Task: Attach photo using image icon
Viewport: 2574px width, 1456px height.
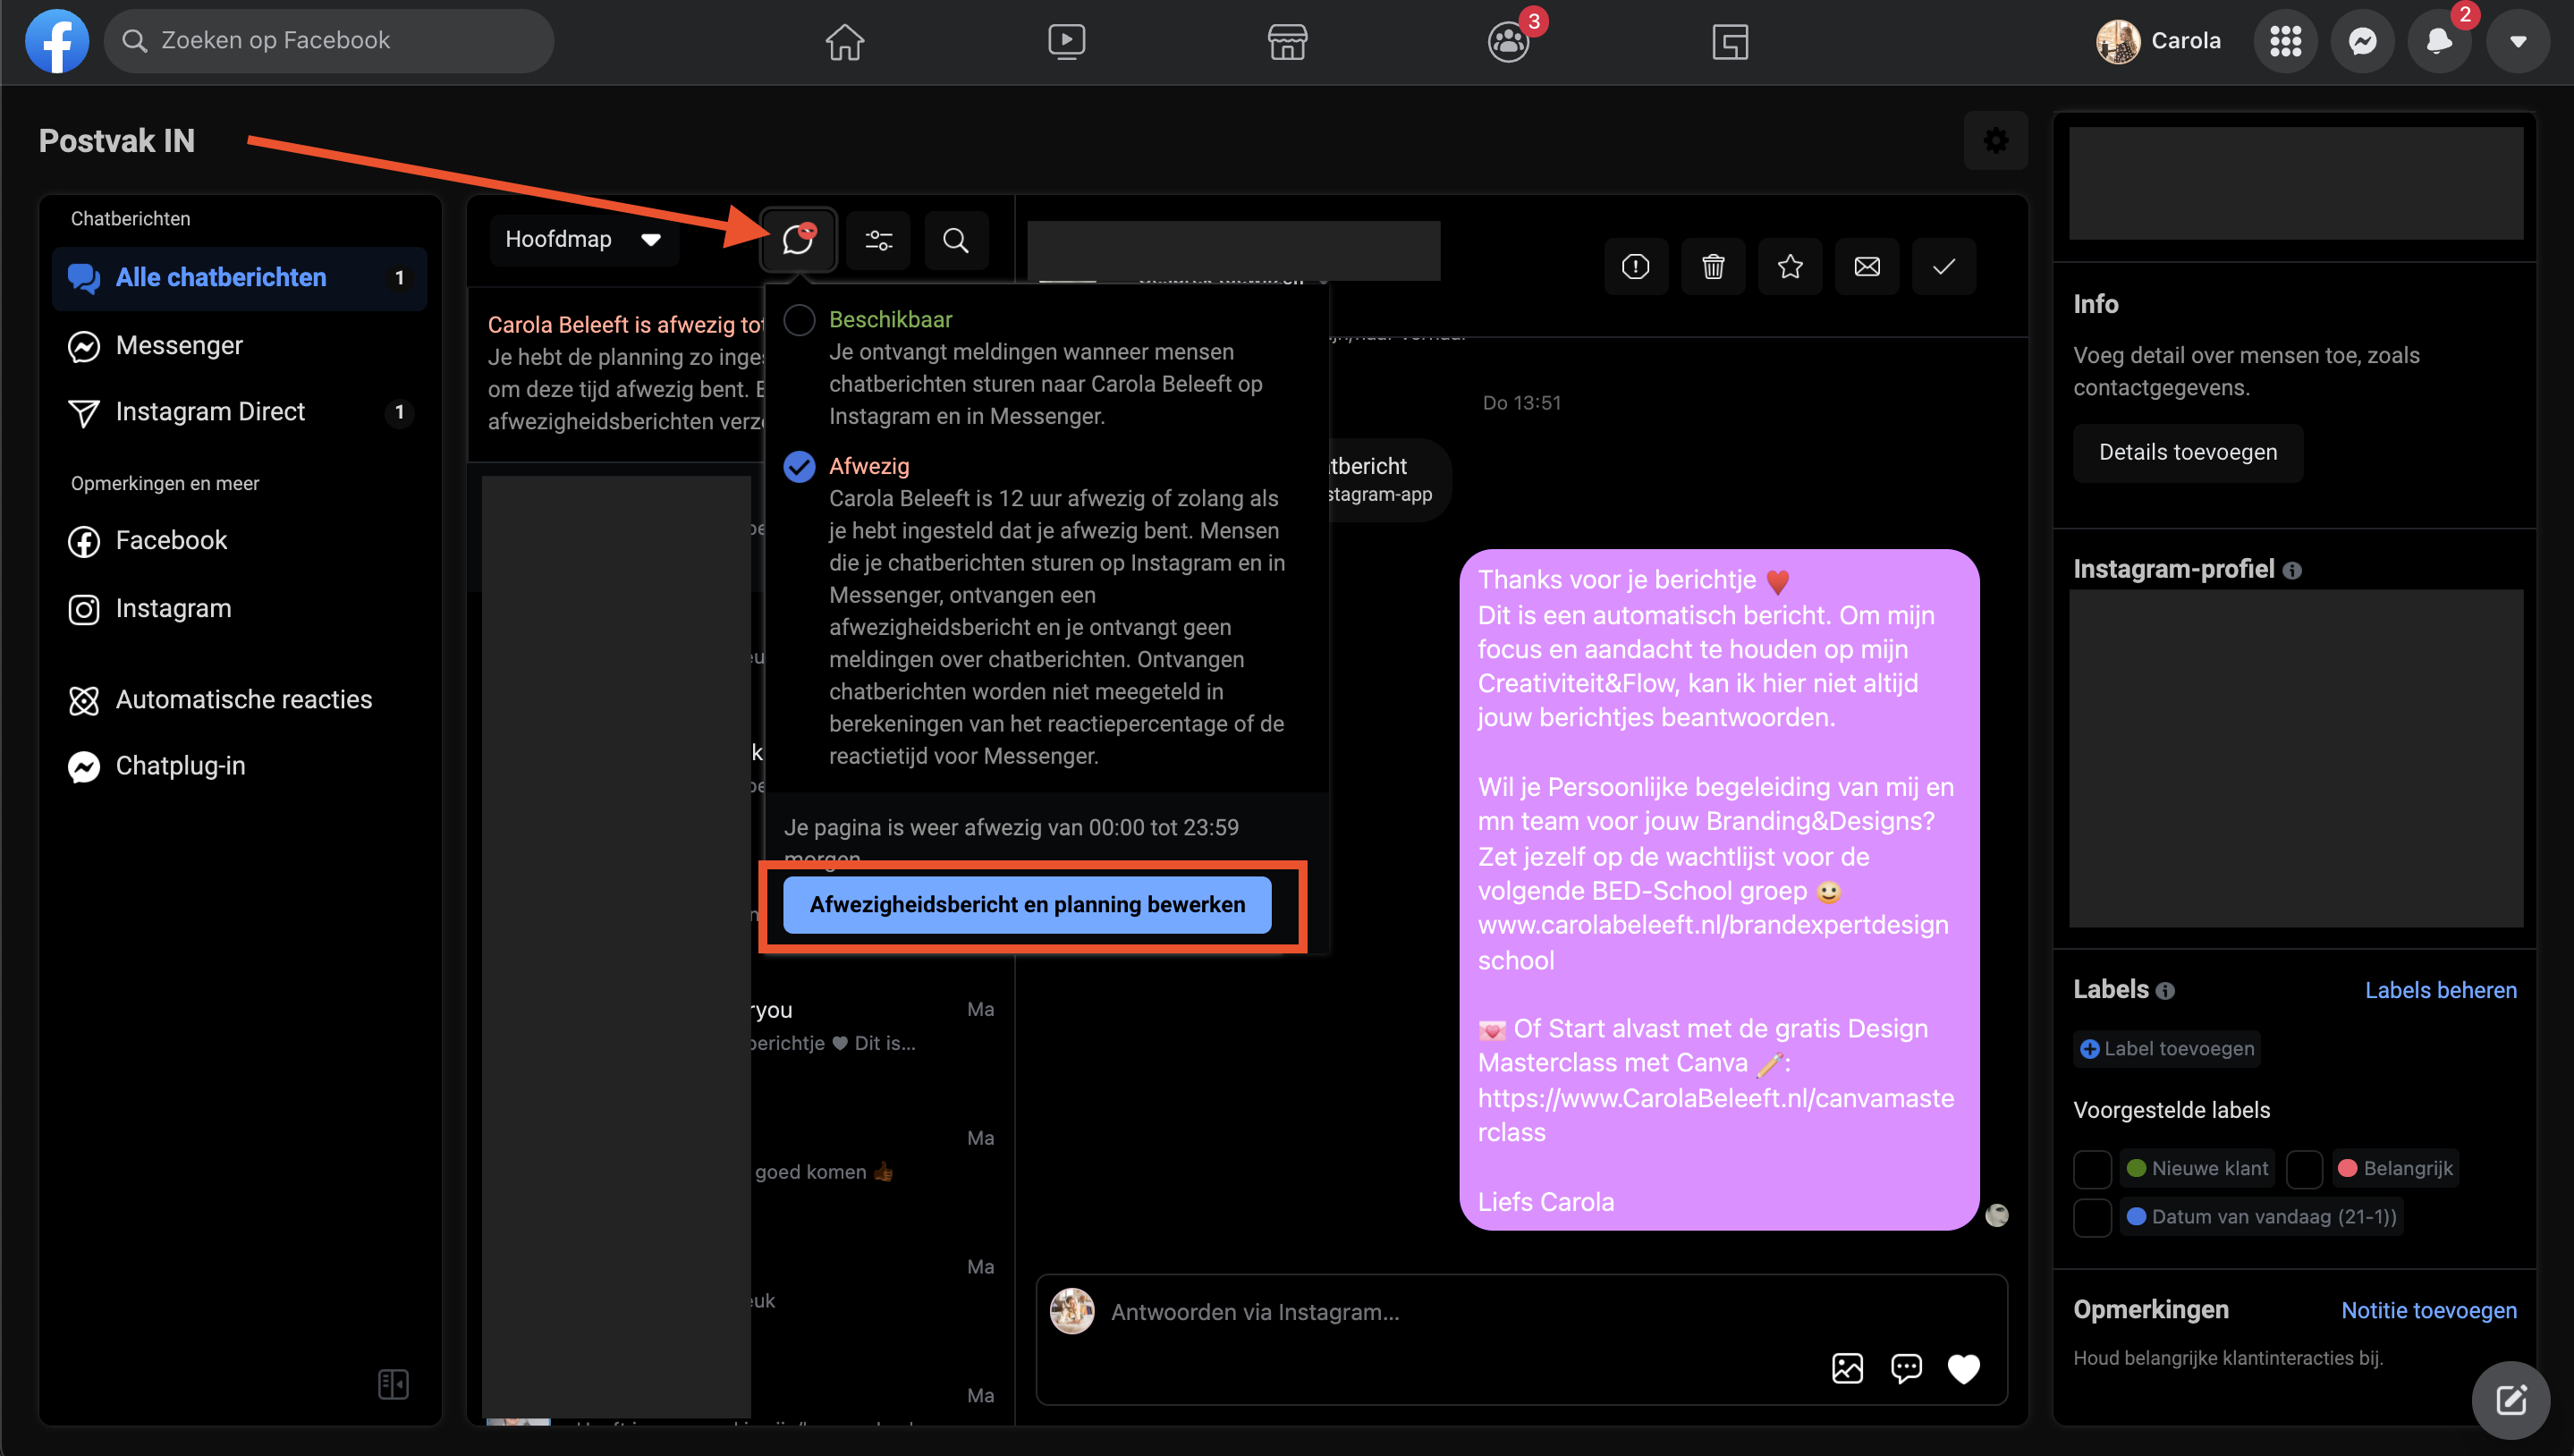Action: pos(1847,1369)
